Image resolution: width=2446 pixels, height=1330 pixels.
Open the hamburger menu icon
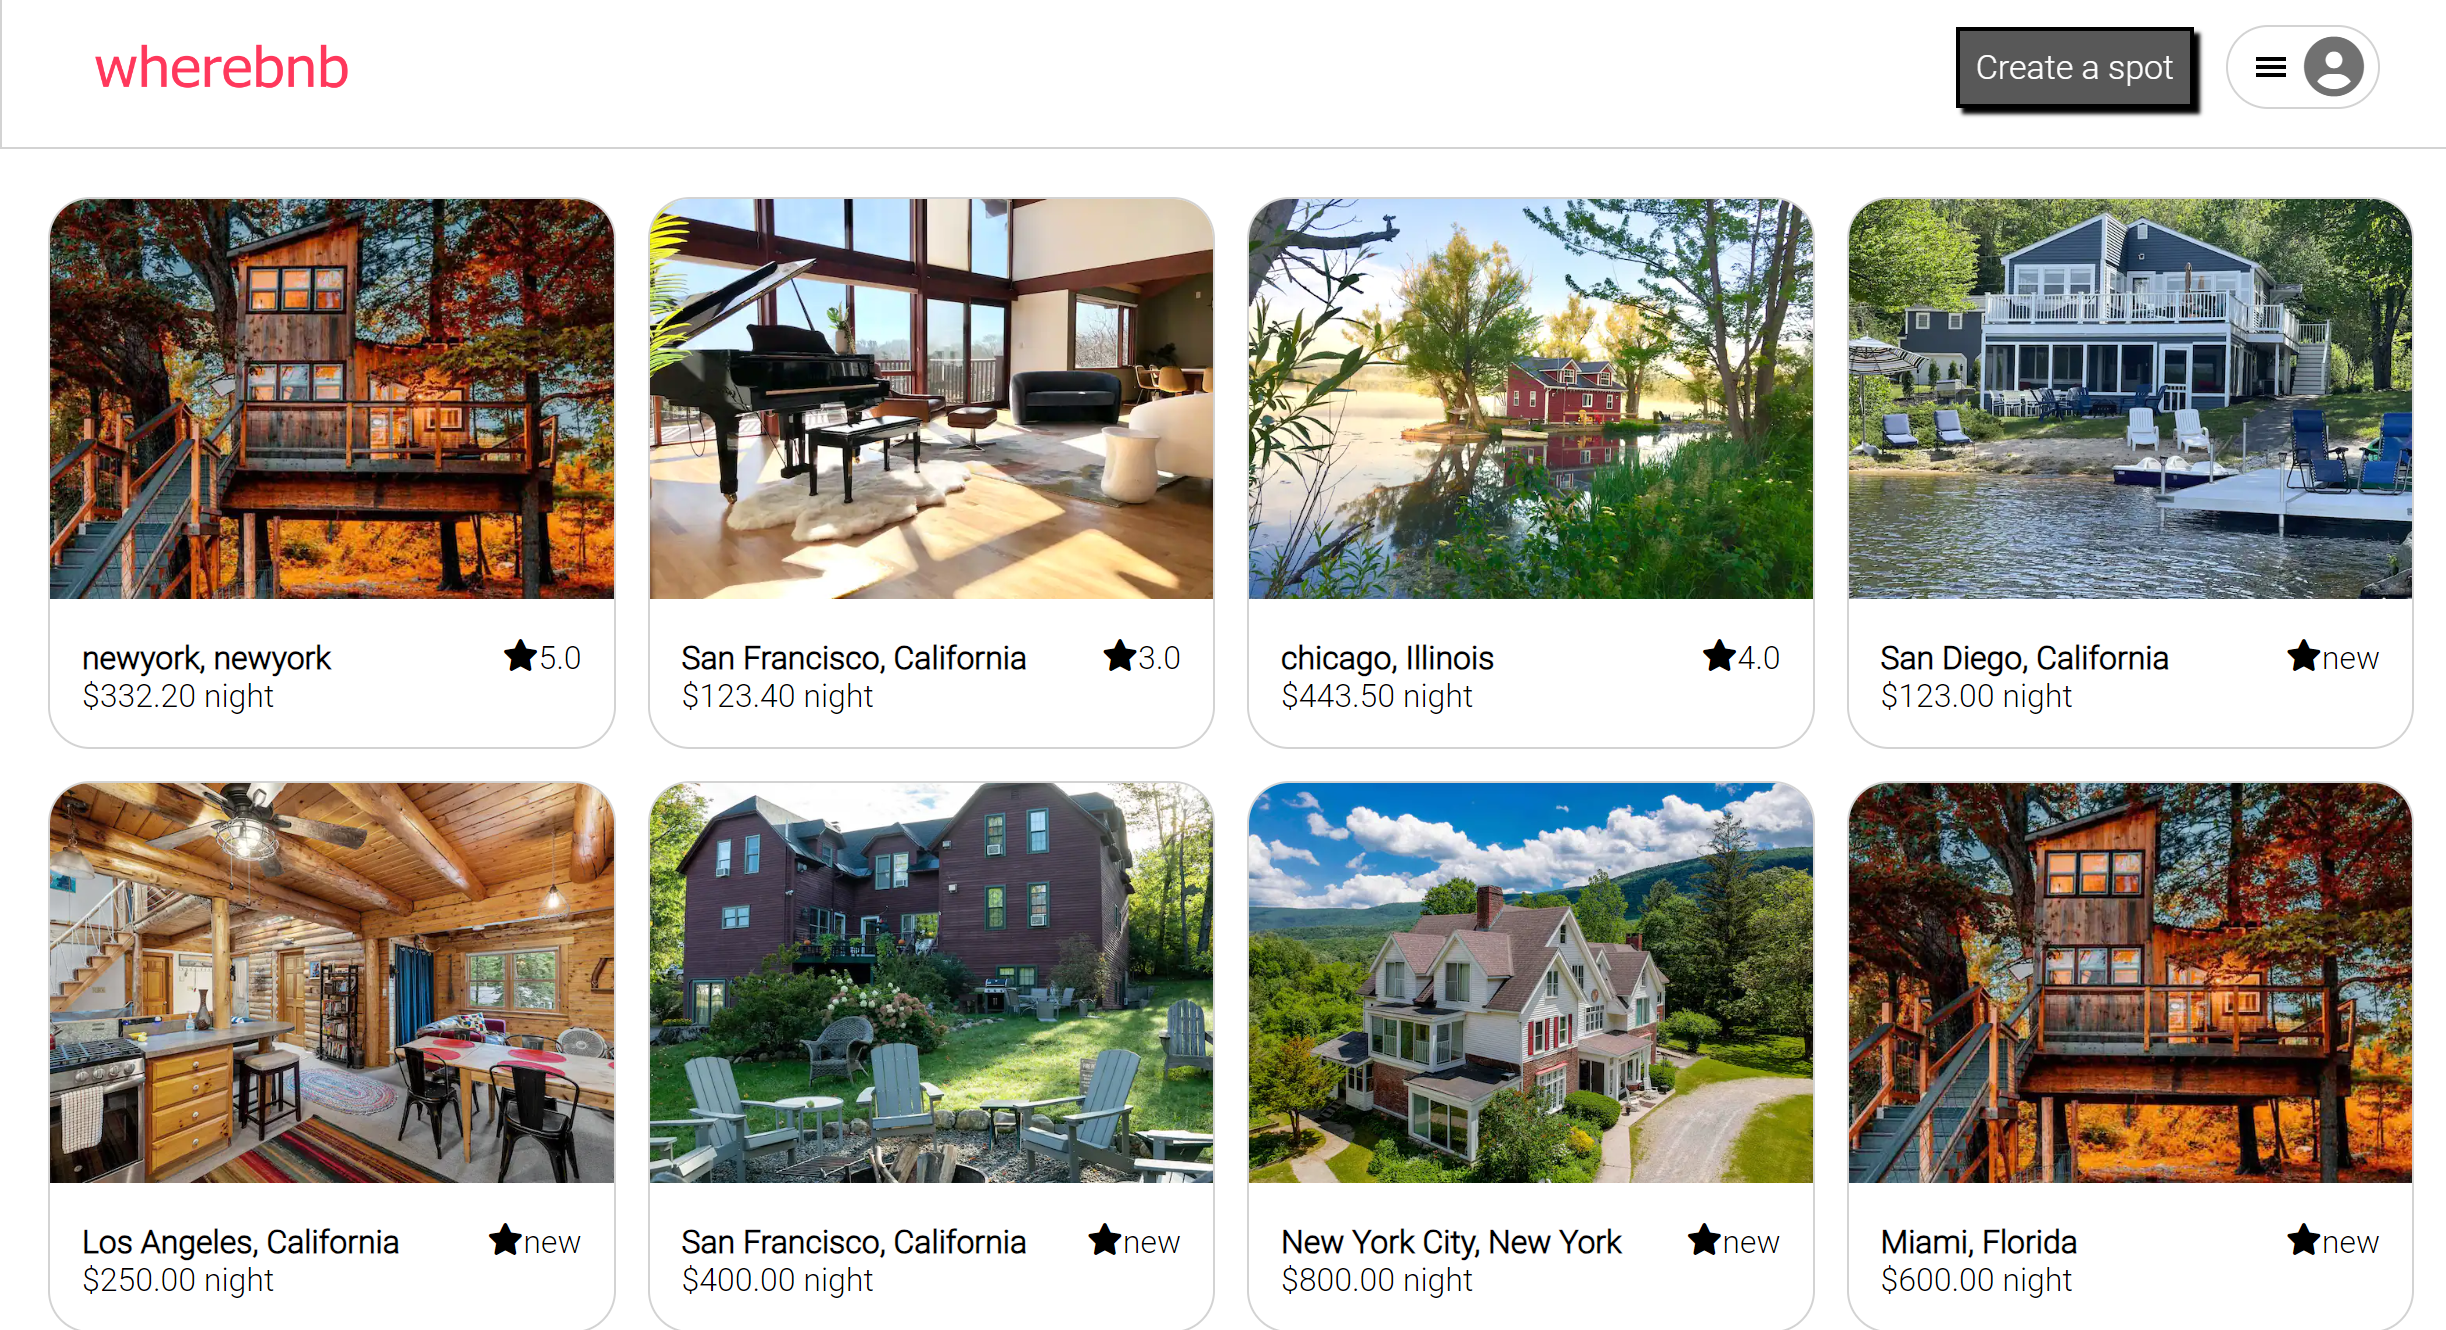(x=2271, y=67)
